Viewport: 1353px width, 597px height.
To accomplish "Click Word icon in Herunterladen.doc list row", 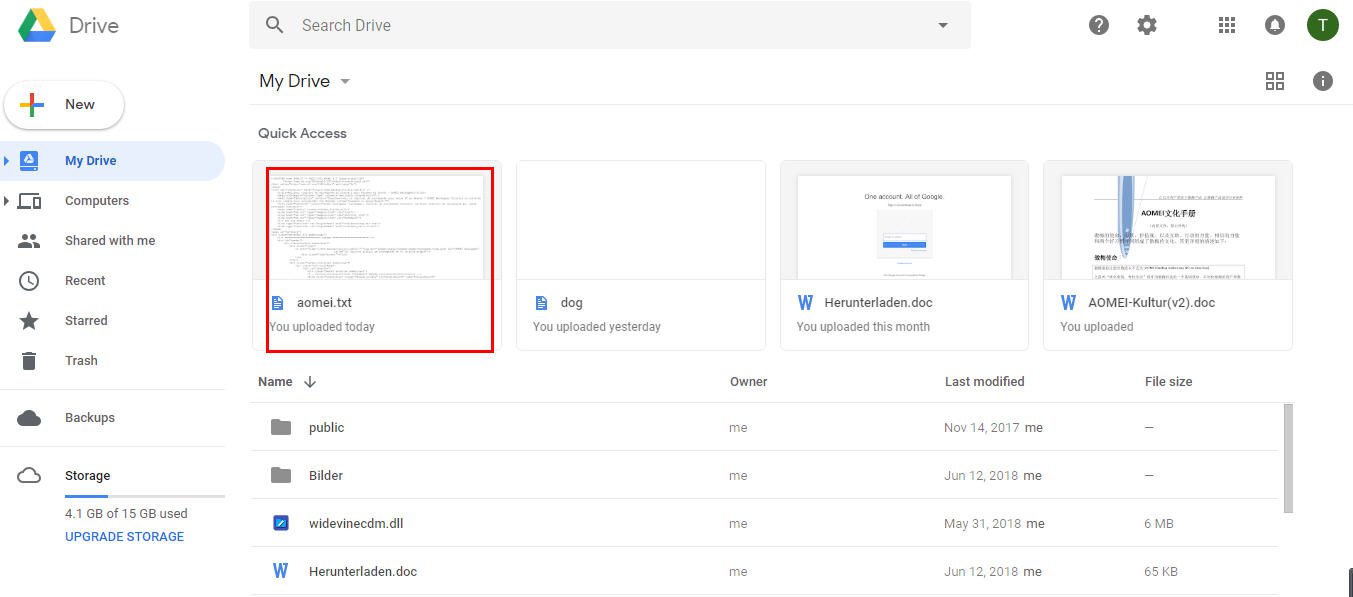I will (x=281, y=571).
